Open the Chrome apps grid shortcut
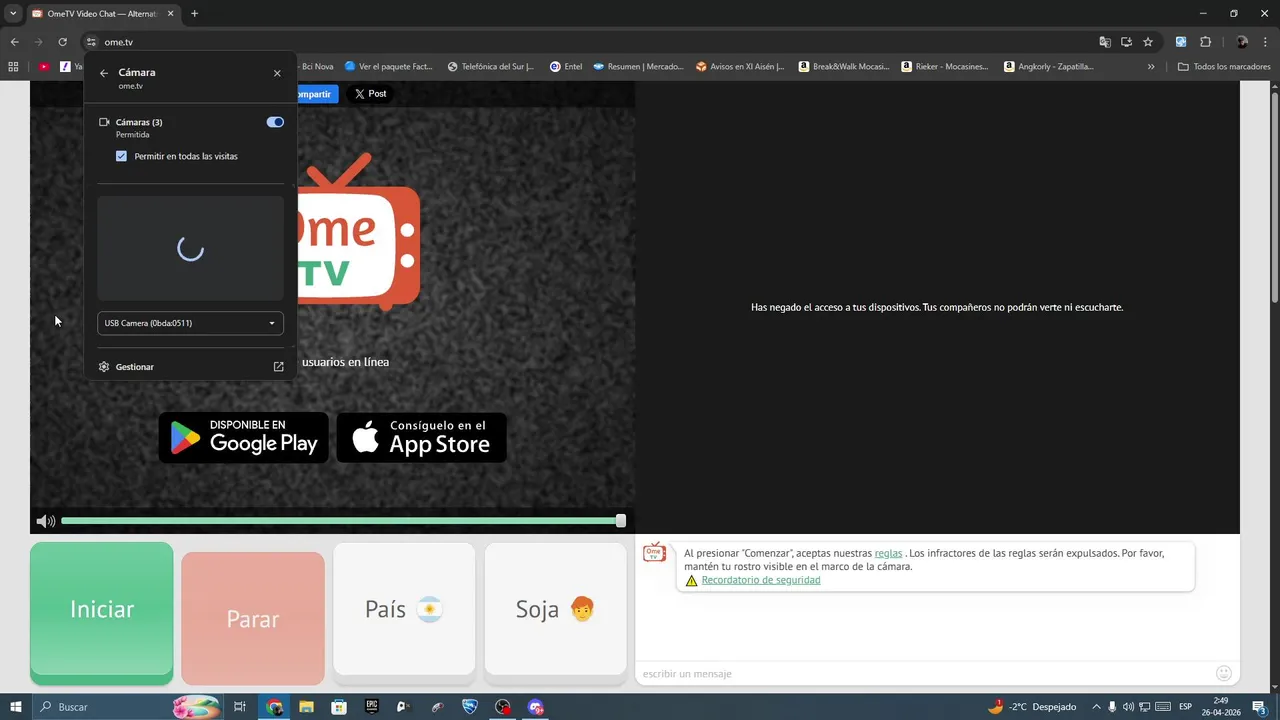Image resolution: width=1280 pixels, height=720 pixels. [13, 67]
